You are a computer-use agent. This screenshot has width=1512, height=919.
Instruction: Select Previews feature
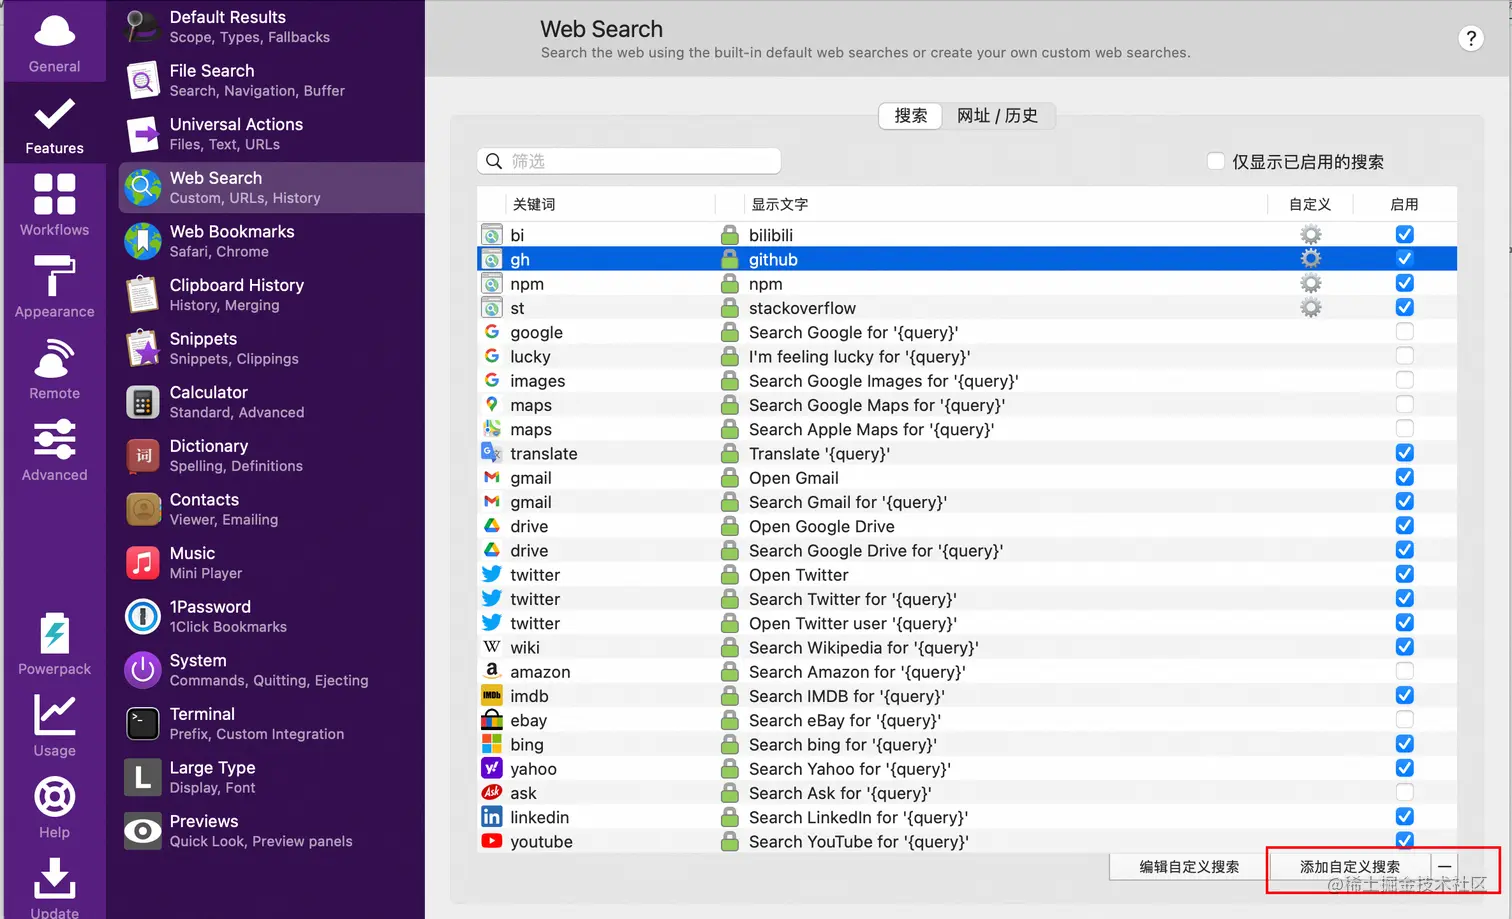272,831
